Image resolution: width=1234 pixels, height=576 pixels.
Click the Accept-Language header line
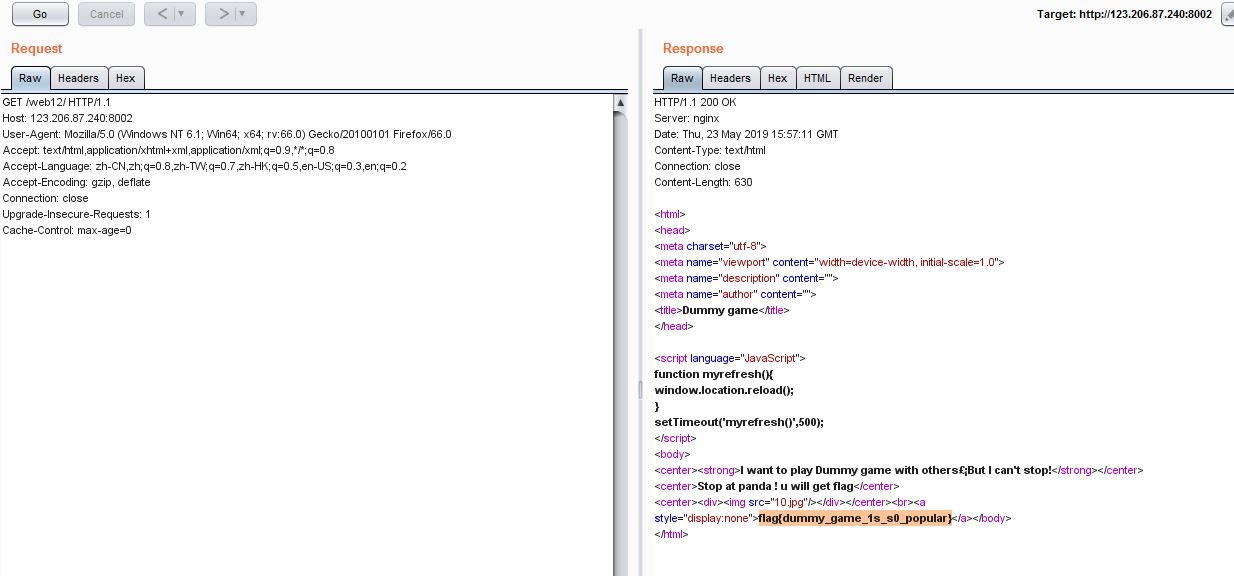tap(204, 166)
